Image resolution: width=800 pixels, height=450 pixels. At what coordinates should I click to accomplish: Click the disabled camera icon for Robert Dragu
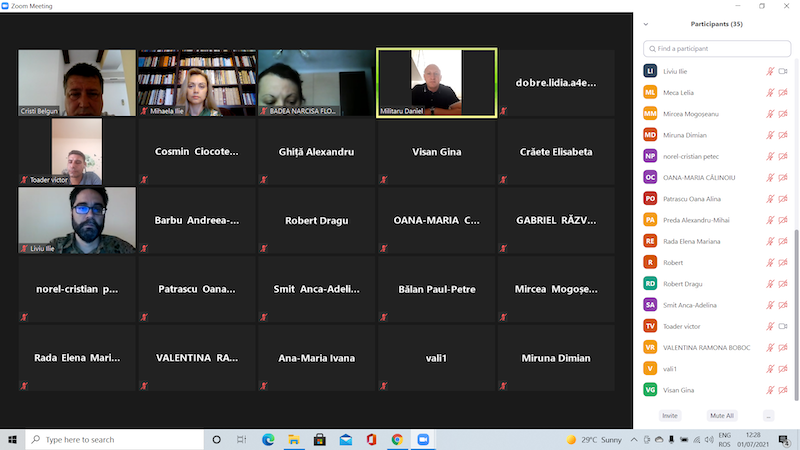coord(783,283)
